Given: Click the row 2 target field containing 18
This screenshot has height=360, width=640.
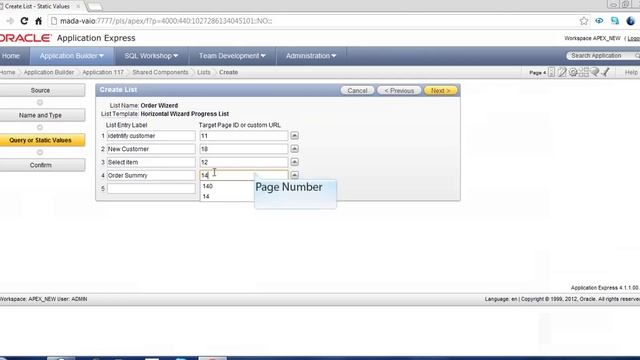Looking at the screenshot, I should click(244, 149).
